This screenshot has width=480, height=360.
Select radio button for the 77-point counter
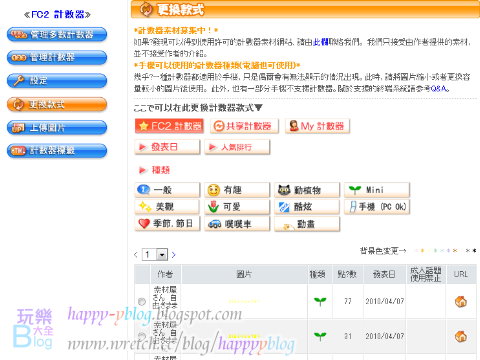point(142,301)
